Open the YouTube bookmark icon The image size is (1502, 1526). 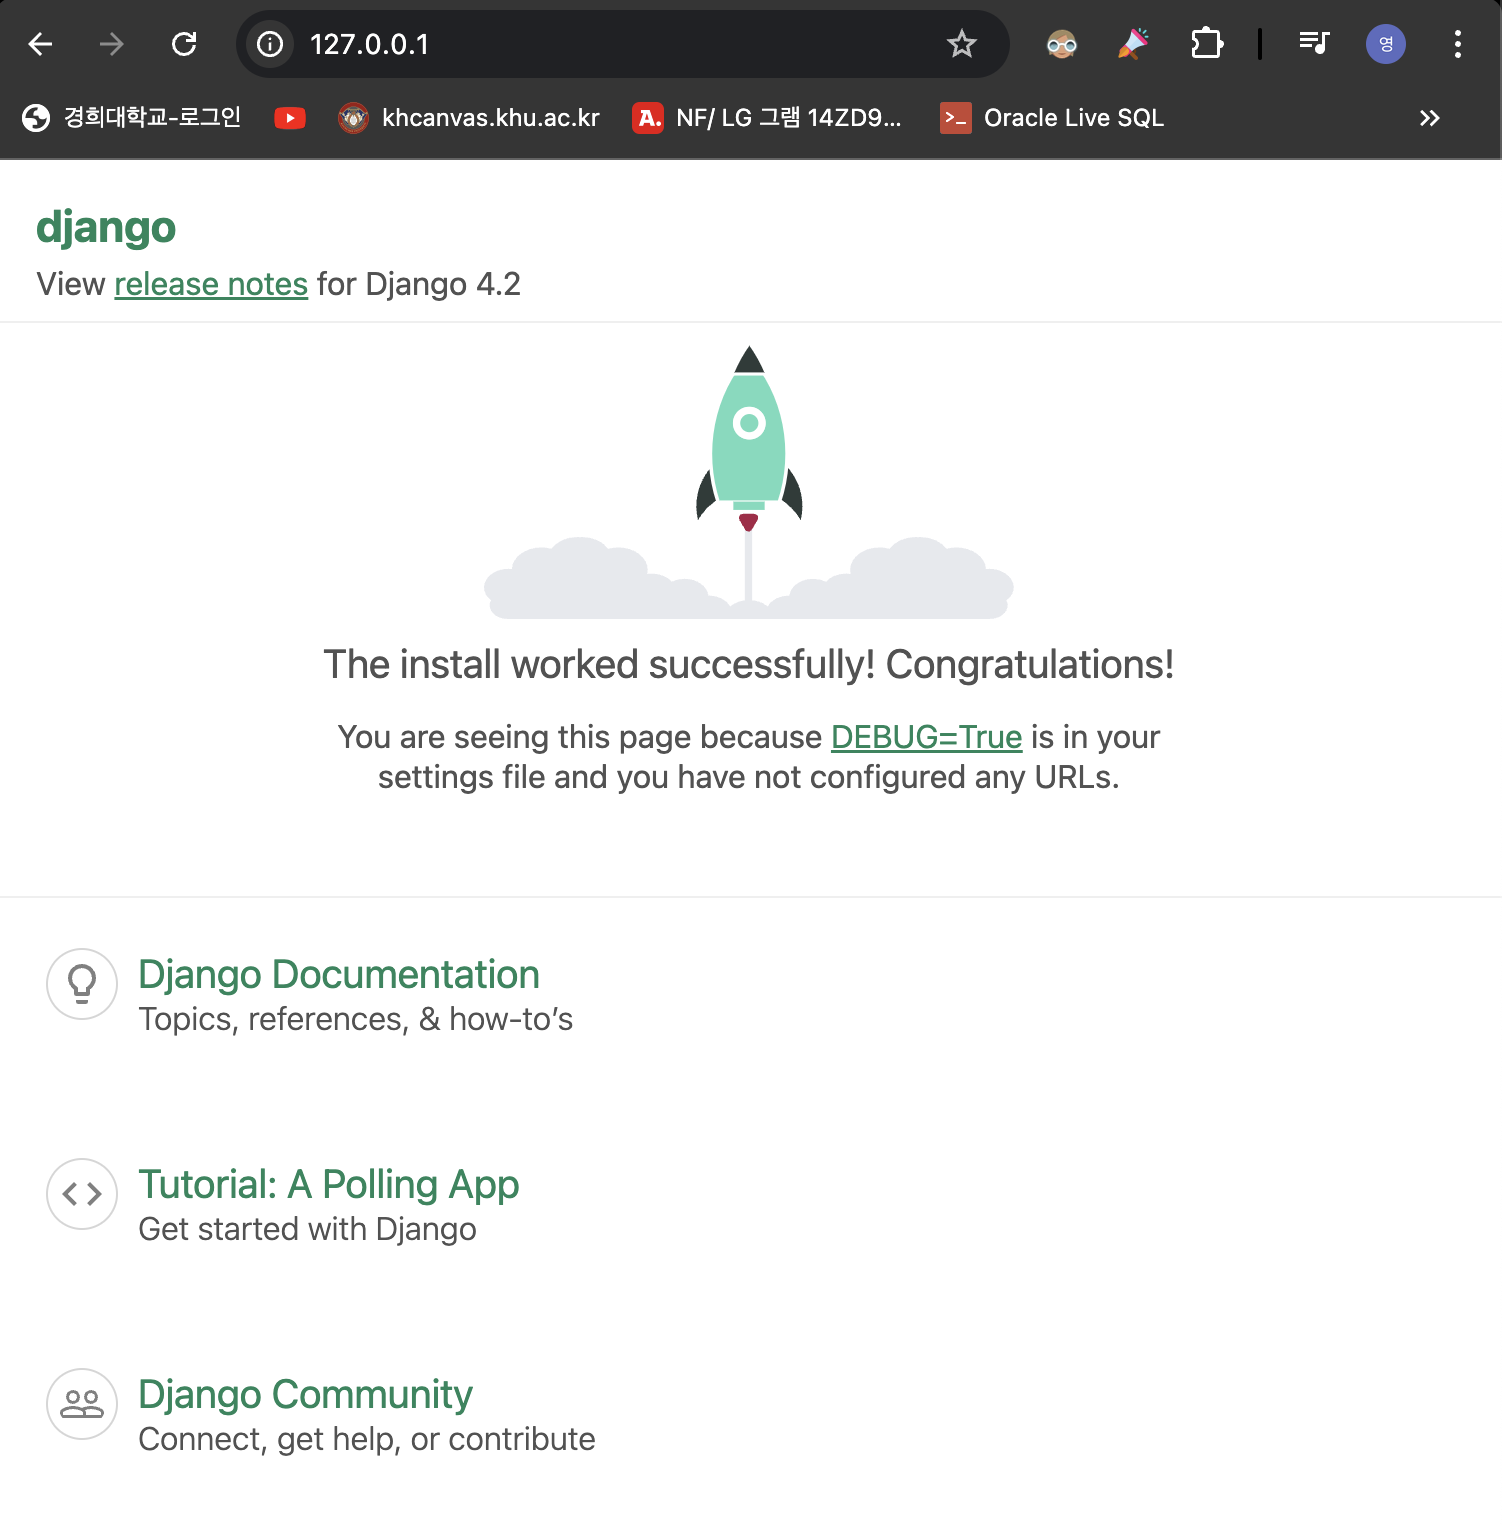[290, 118]
